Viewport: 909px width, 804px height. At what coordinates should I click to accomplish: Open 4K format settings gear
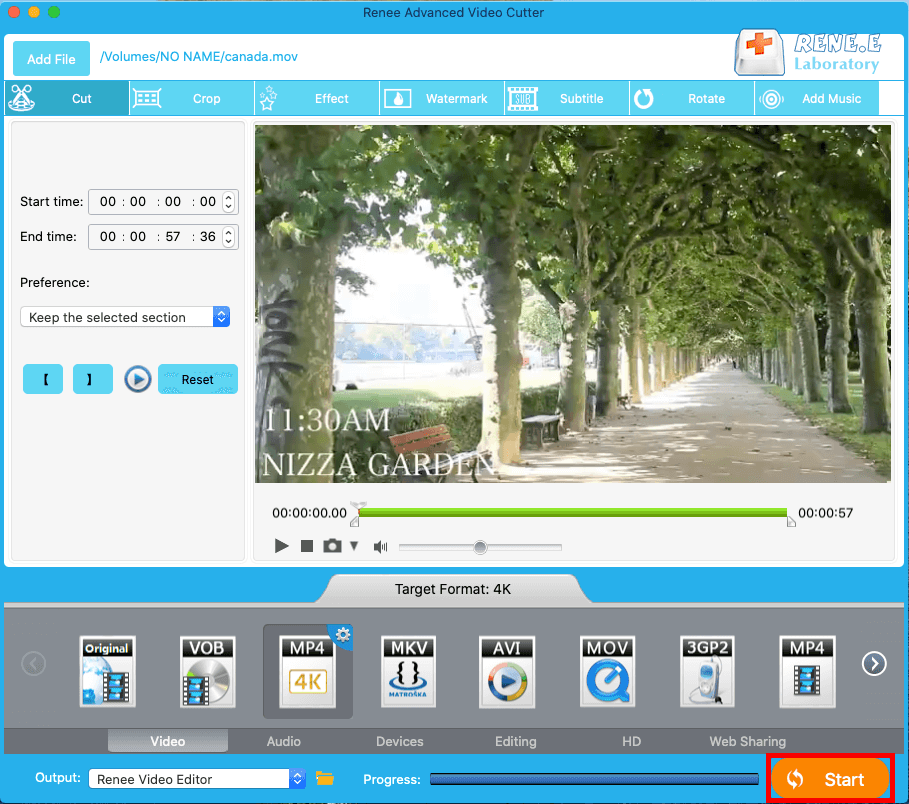[x=343, y=635]
